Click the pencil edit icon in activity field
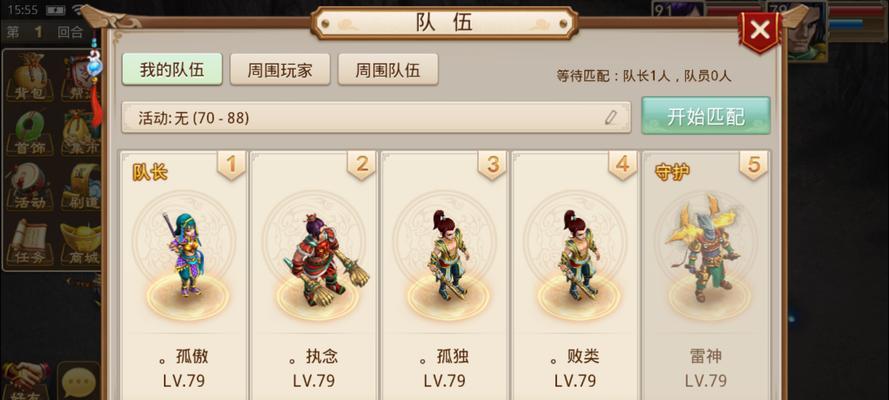The height and width of the screenshot is (400, 889). coord(611,118)
